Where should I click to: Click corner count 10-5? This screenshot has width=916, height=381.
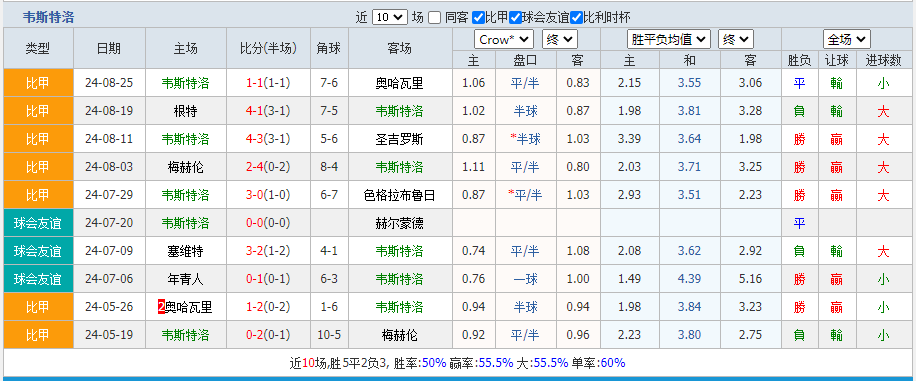(x=329, y=335)
